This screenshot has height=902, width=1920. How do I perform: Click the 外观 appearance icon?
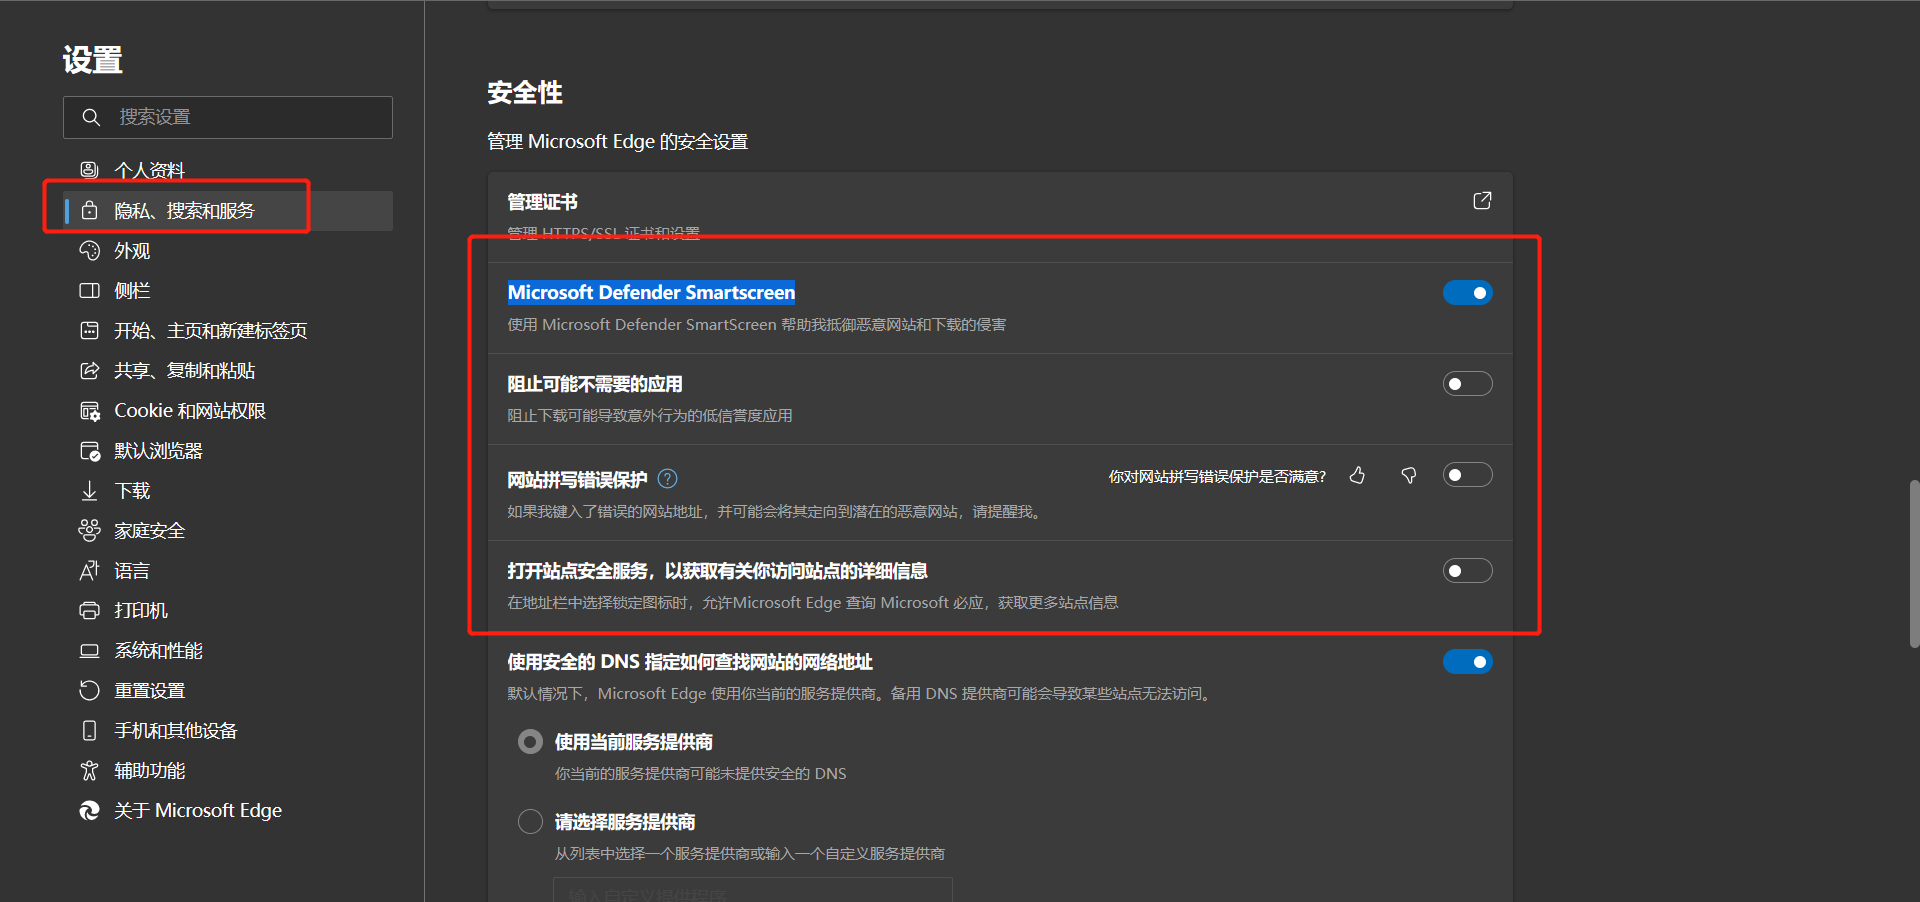click(x=89, y=250)
